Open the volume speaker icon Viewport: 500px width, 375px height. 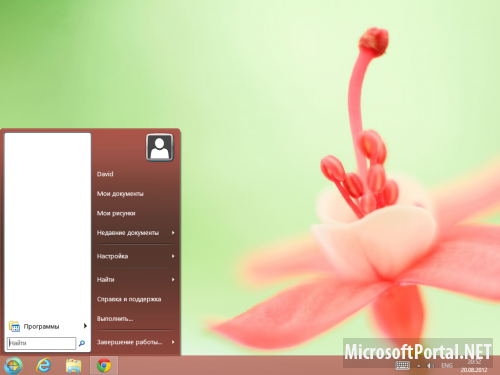point(430,366)
